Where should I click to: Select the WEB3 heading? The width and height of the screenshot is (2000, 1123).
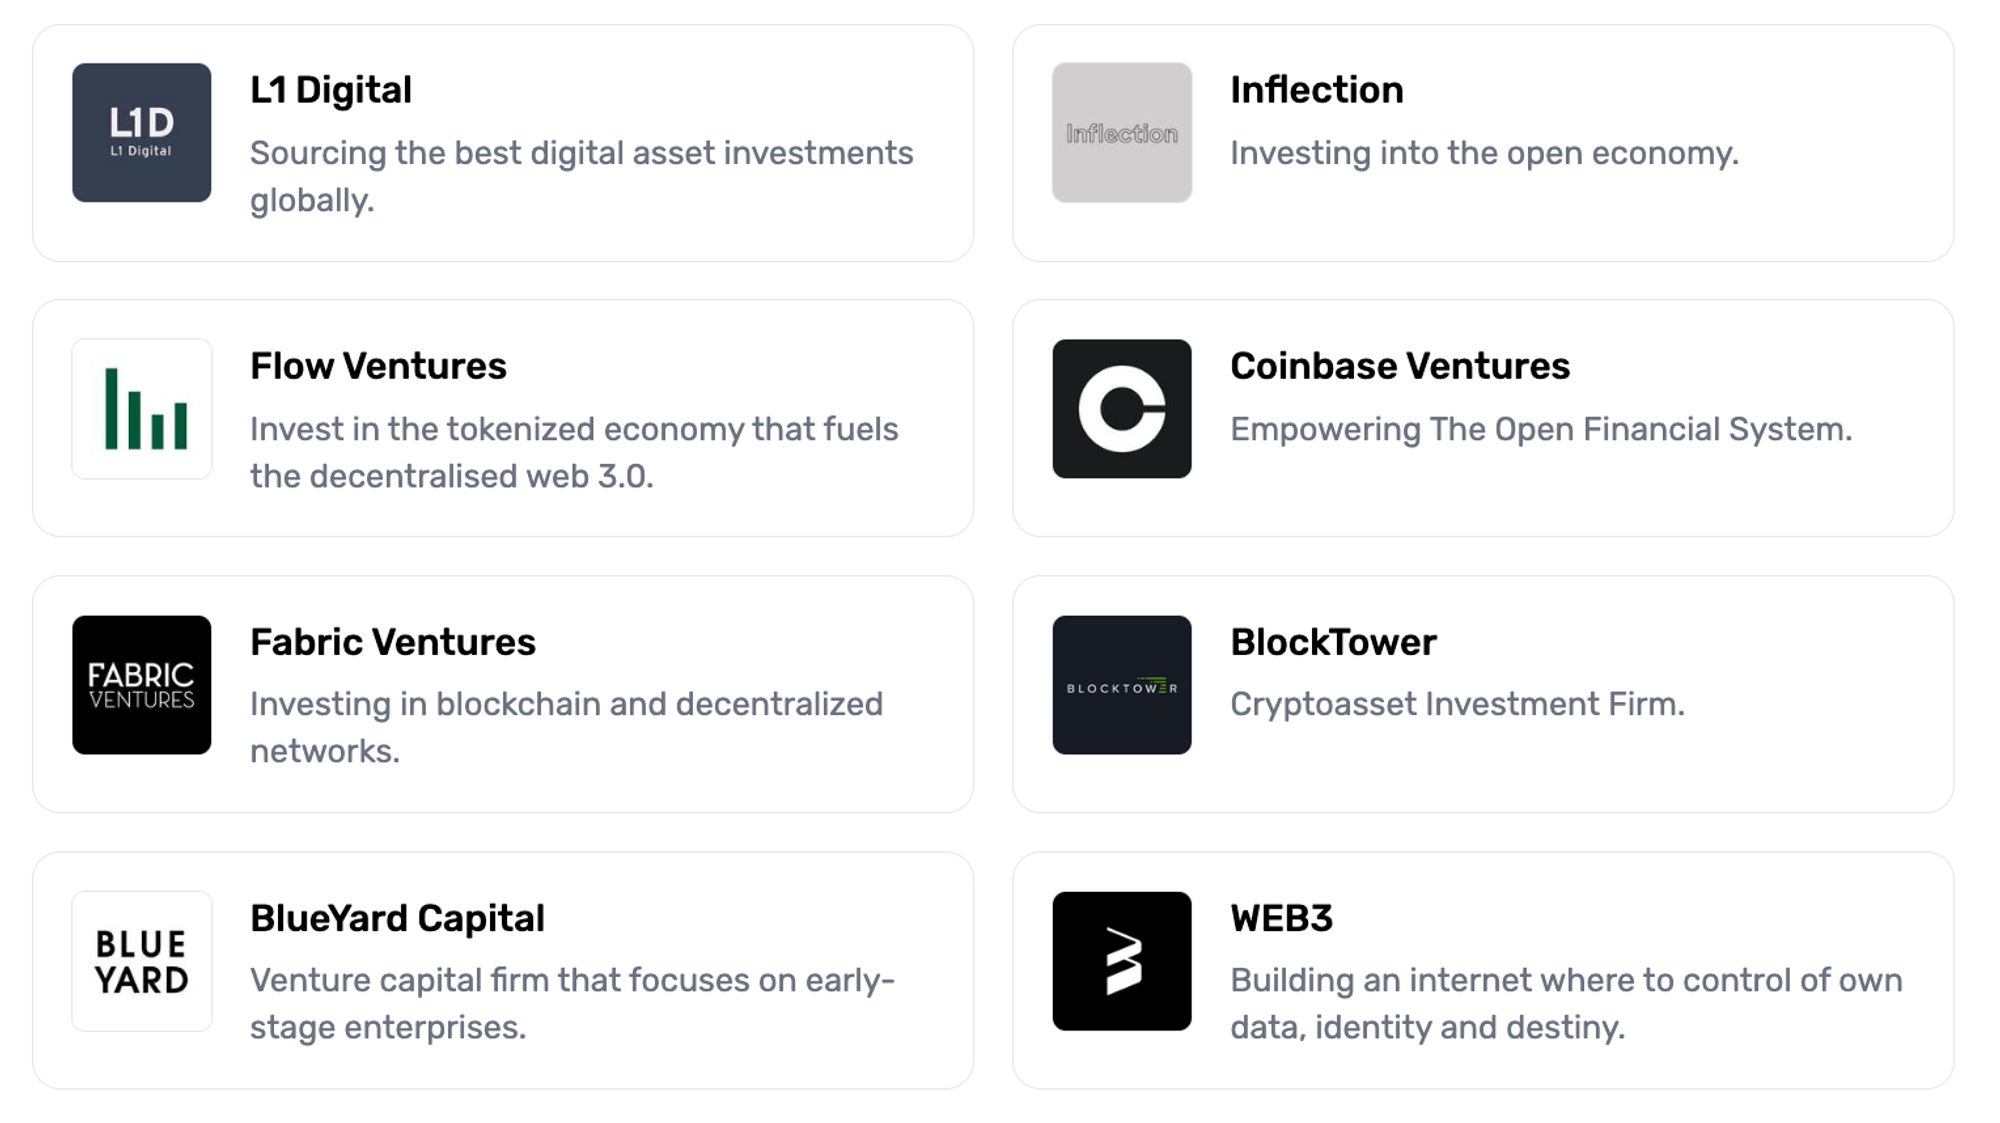(x=1281, y=918)
